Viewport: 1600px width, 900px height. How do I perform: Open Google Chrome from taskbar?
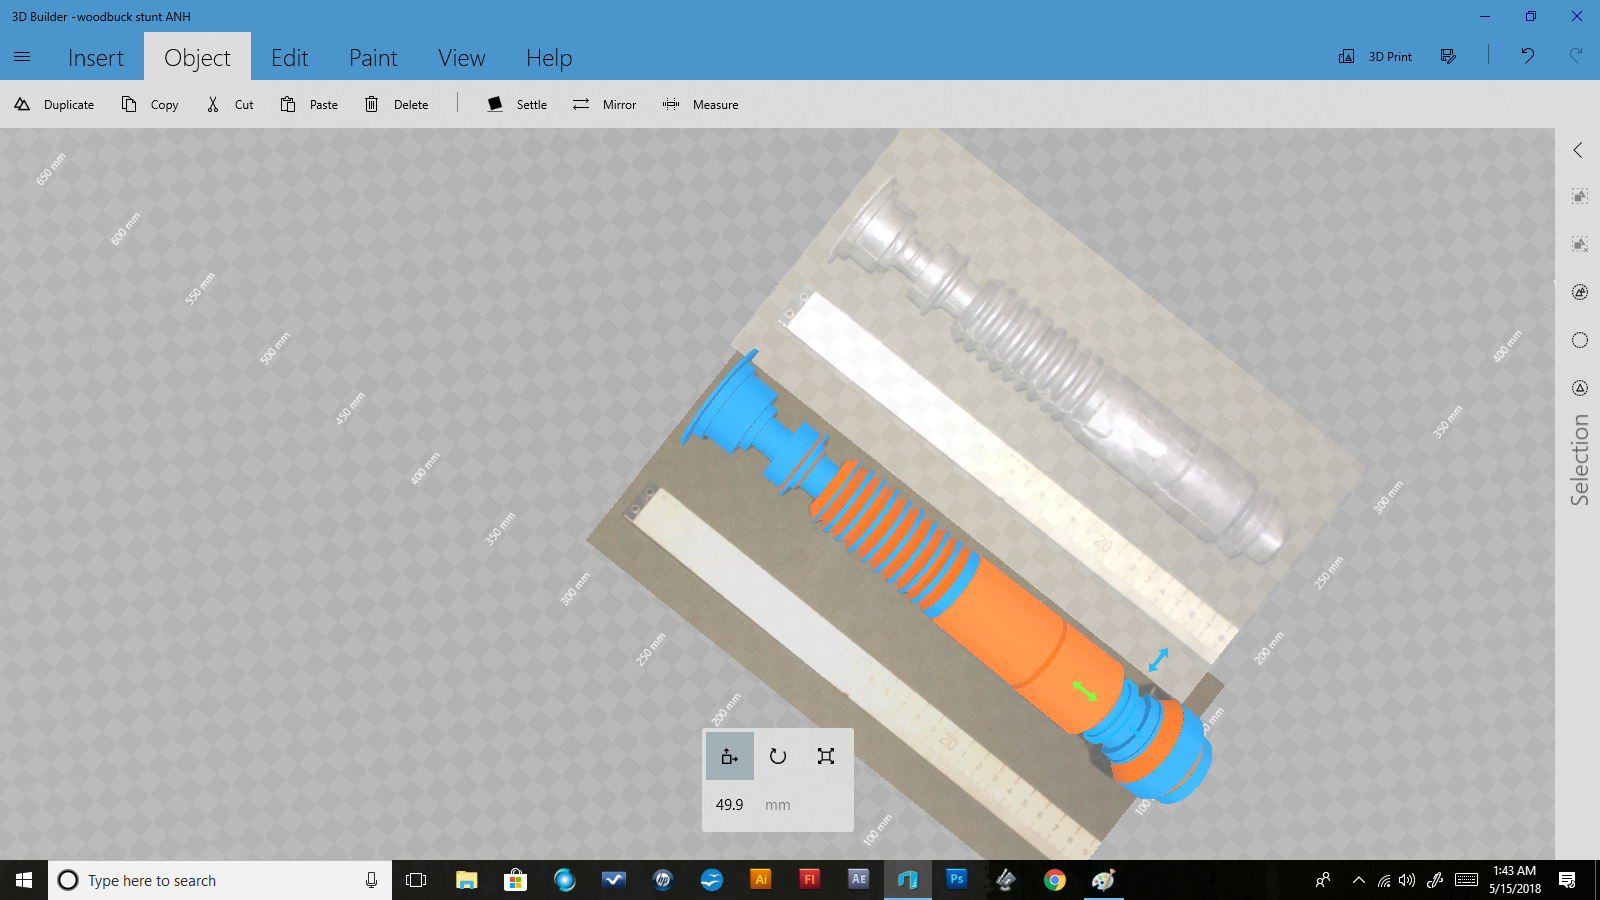pos(1055,880)
